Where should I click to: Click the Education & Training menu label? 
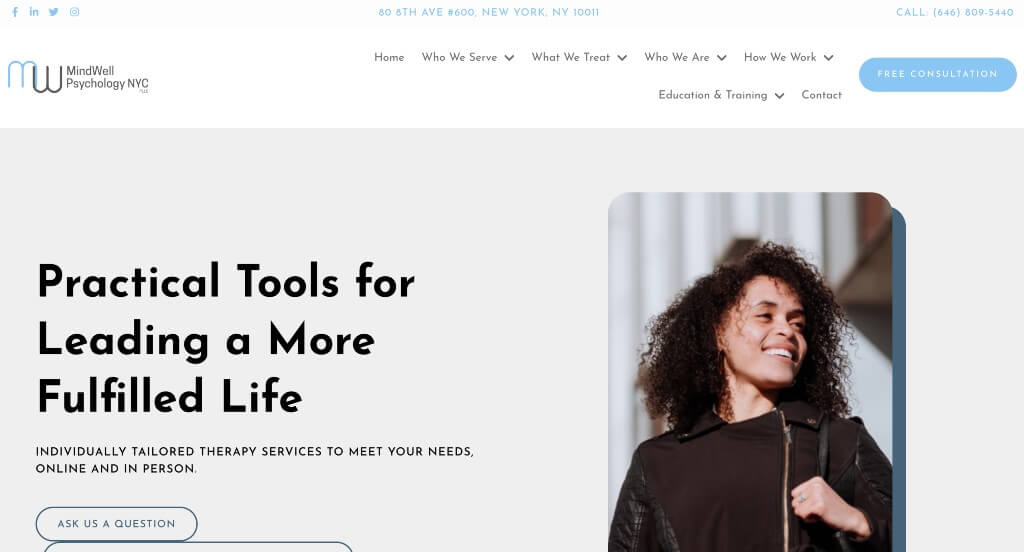712,95
